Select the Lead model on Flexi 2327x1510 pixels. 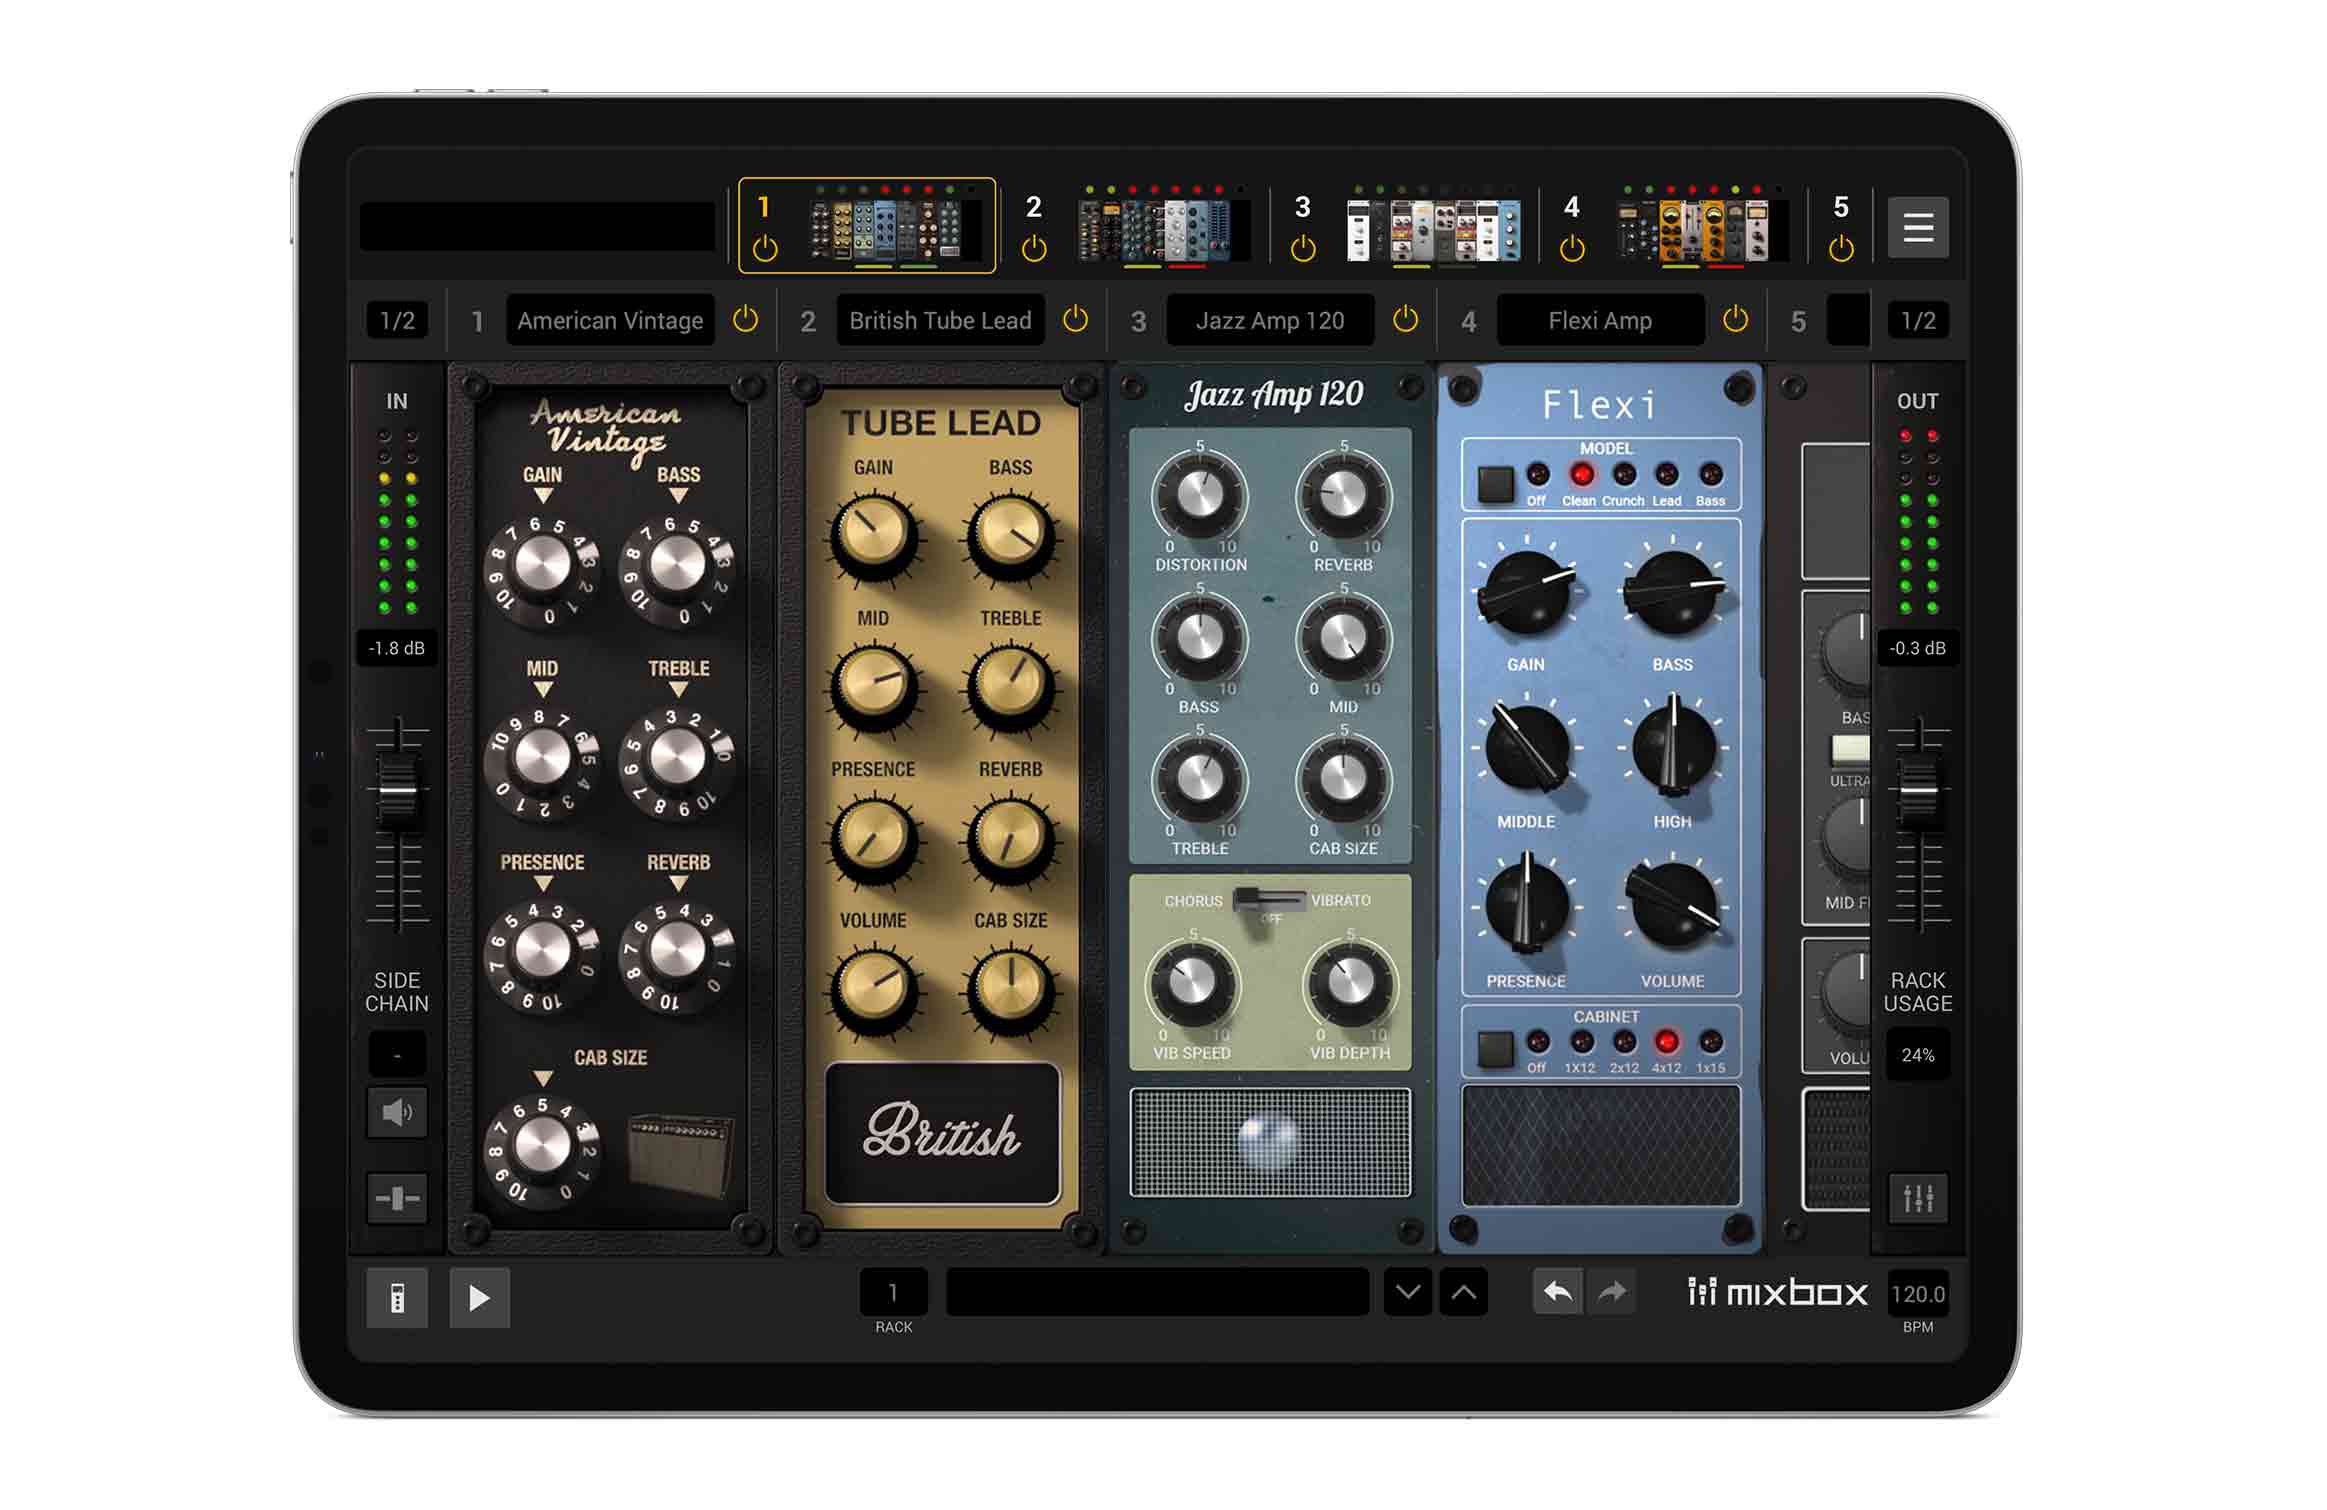1666,475
